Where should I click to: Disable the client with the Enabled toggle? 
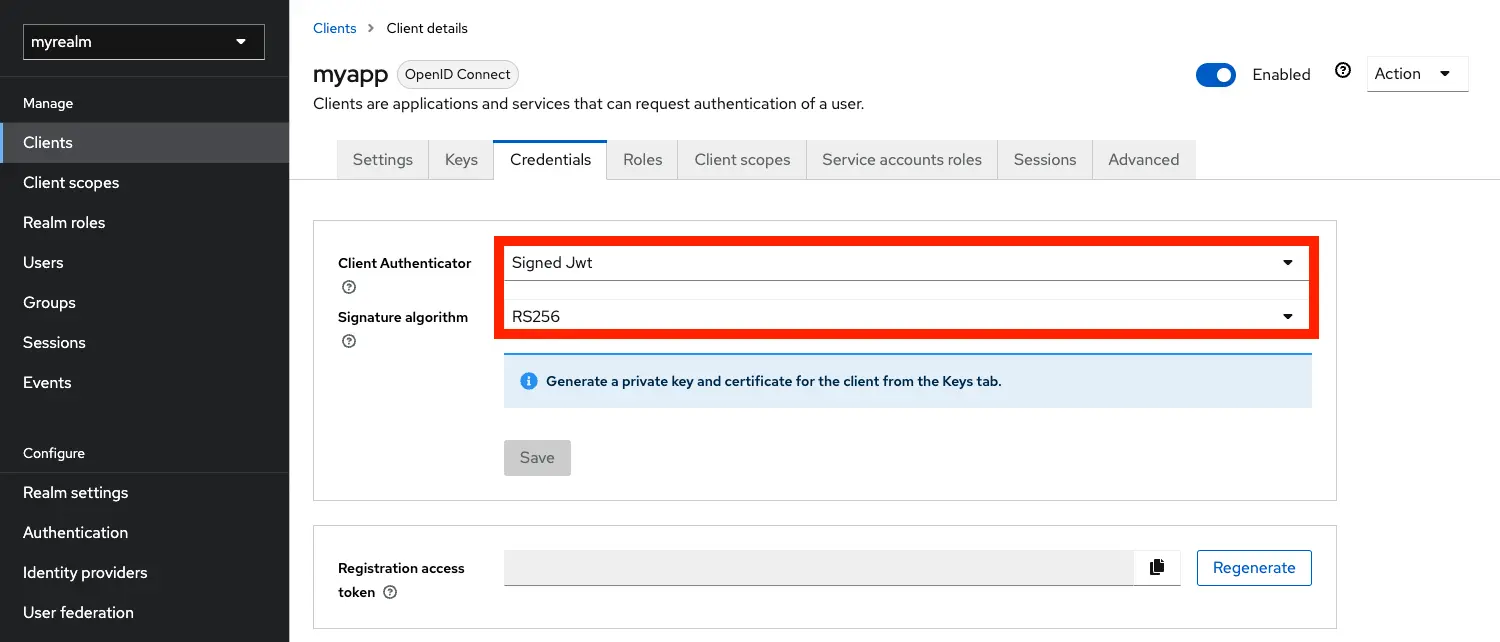click(1216, 74)
